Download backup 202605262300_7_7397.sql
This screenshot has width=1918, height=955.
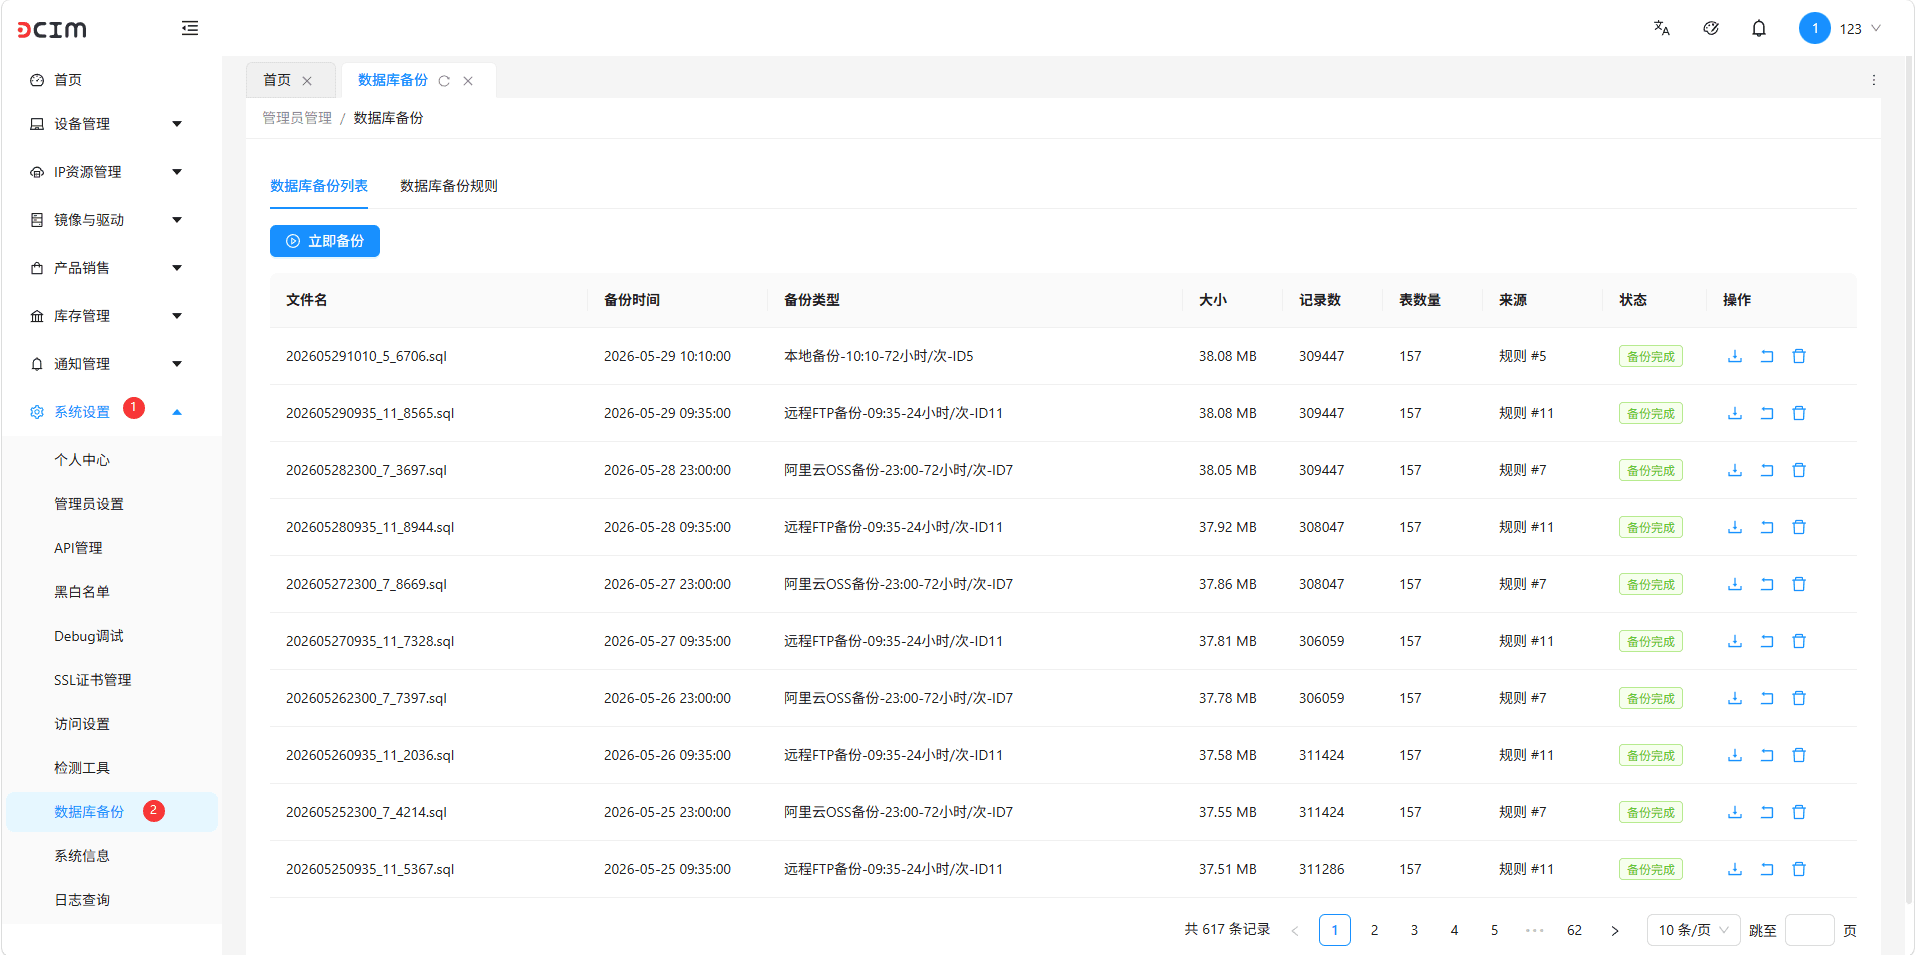tap(1734, 698)
